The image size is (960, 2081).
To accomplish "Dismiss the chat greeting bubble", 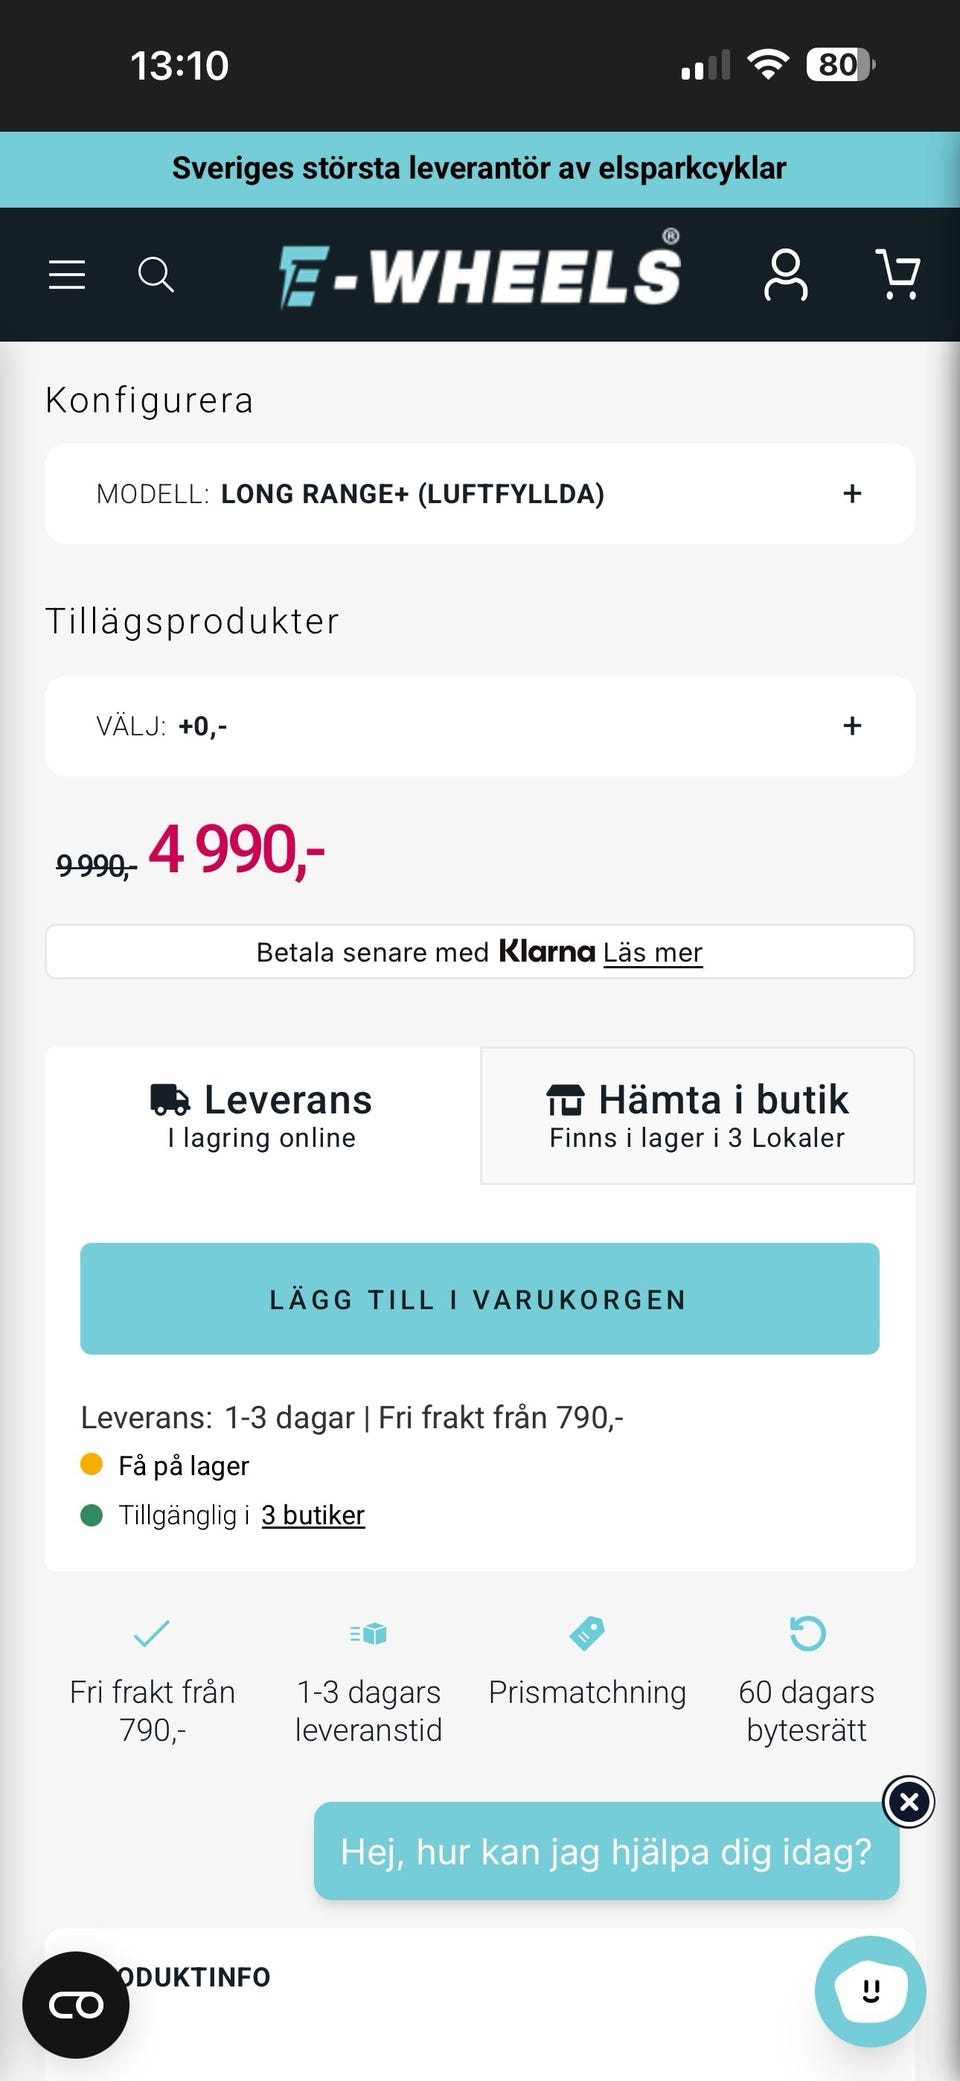I will coord(908,1802).
